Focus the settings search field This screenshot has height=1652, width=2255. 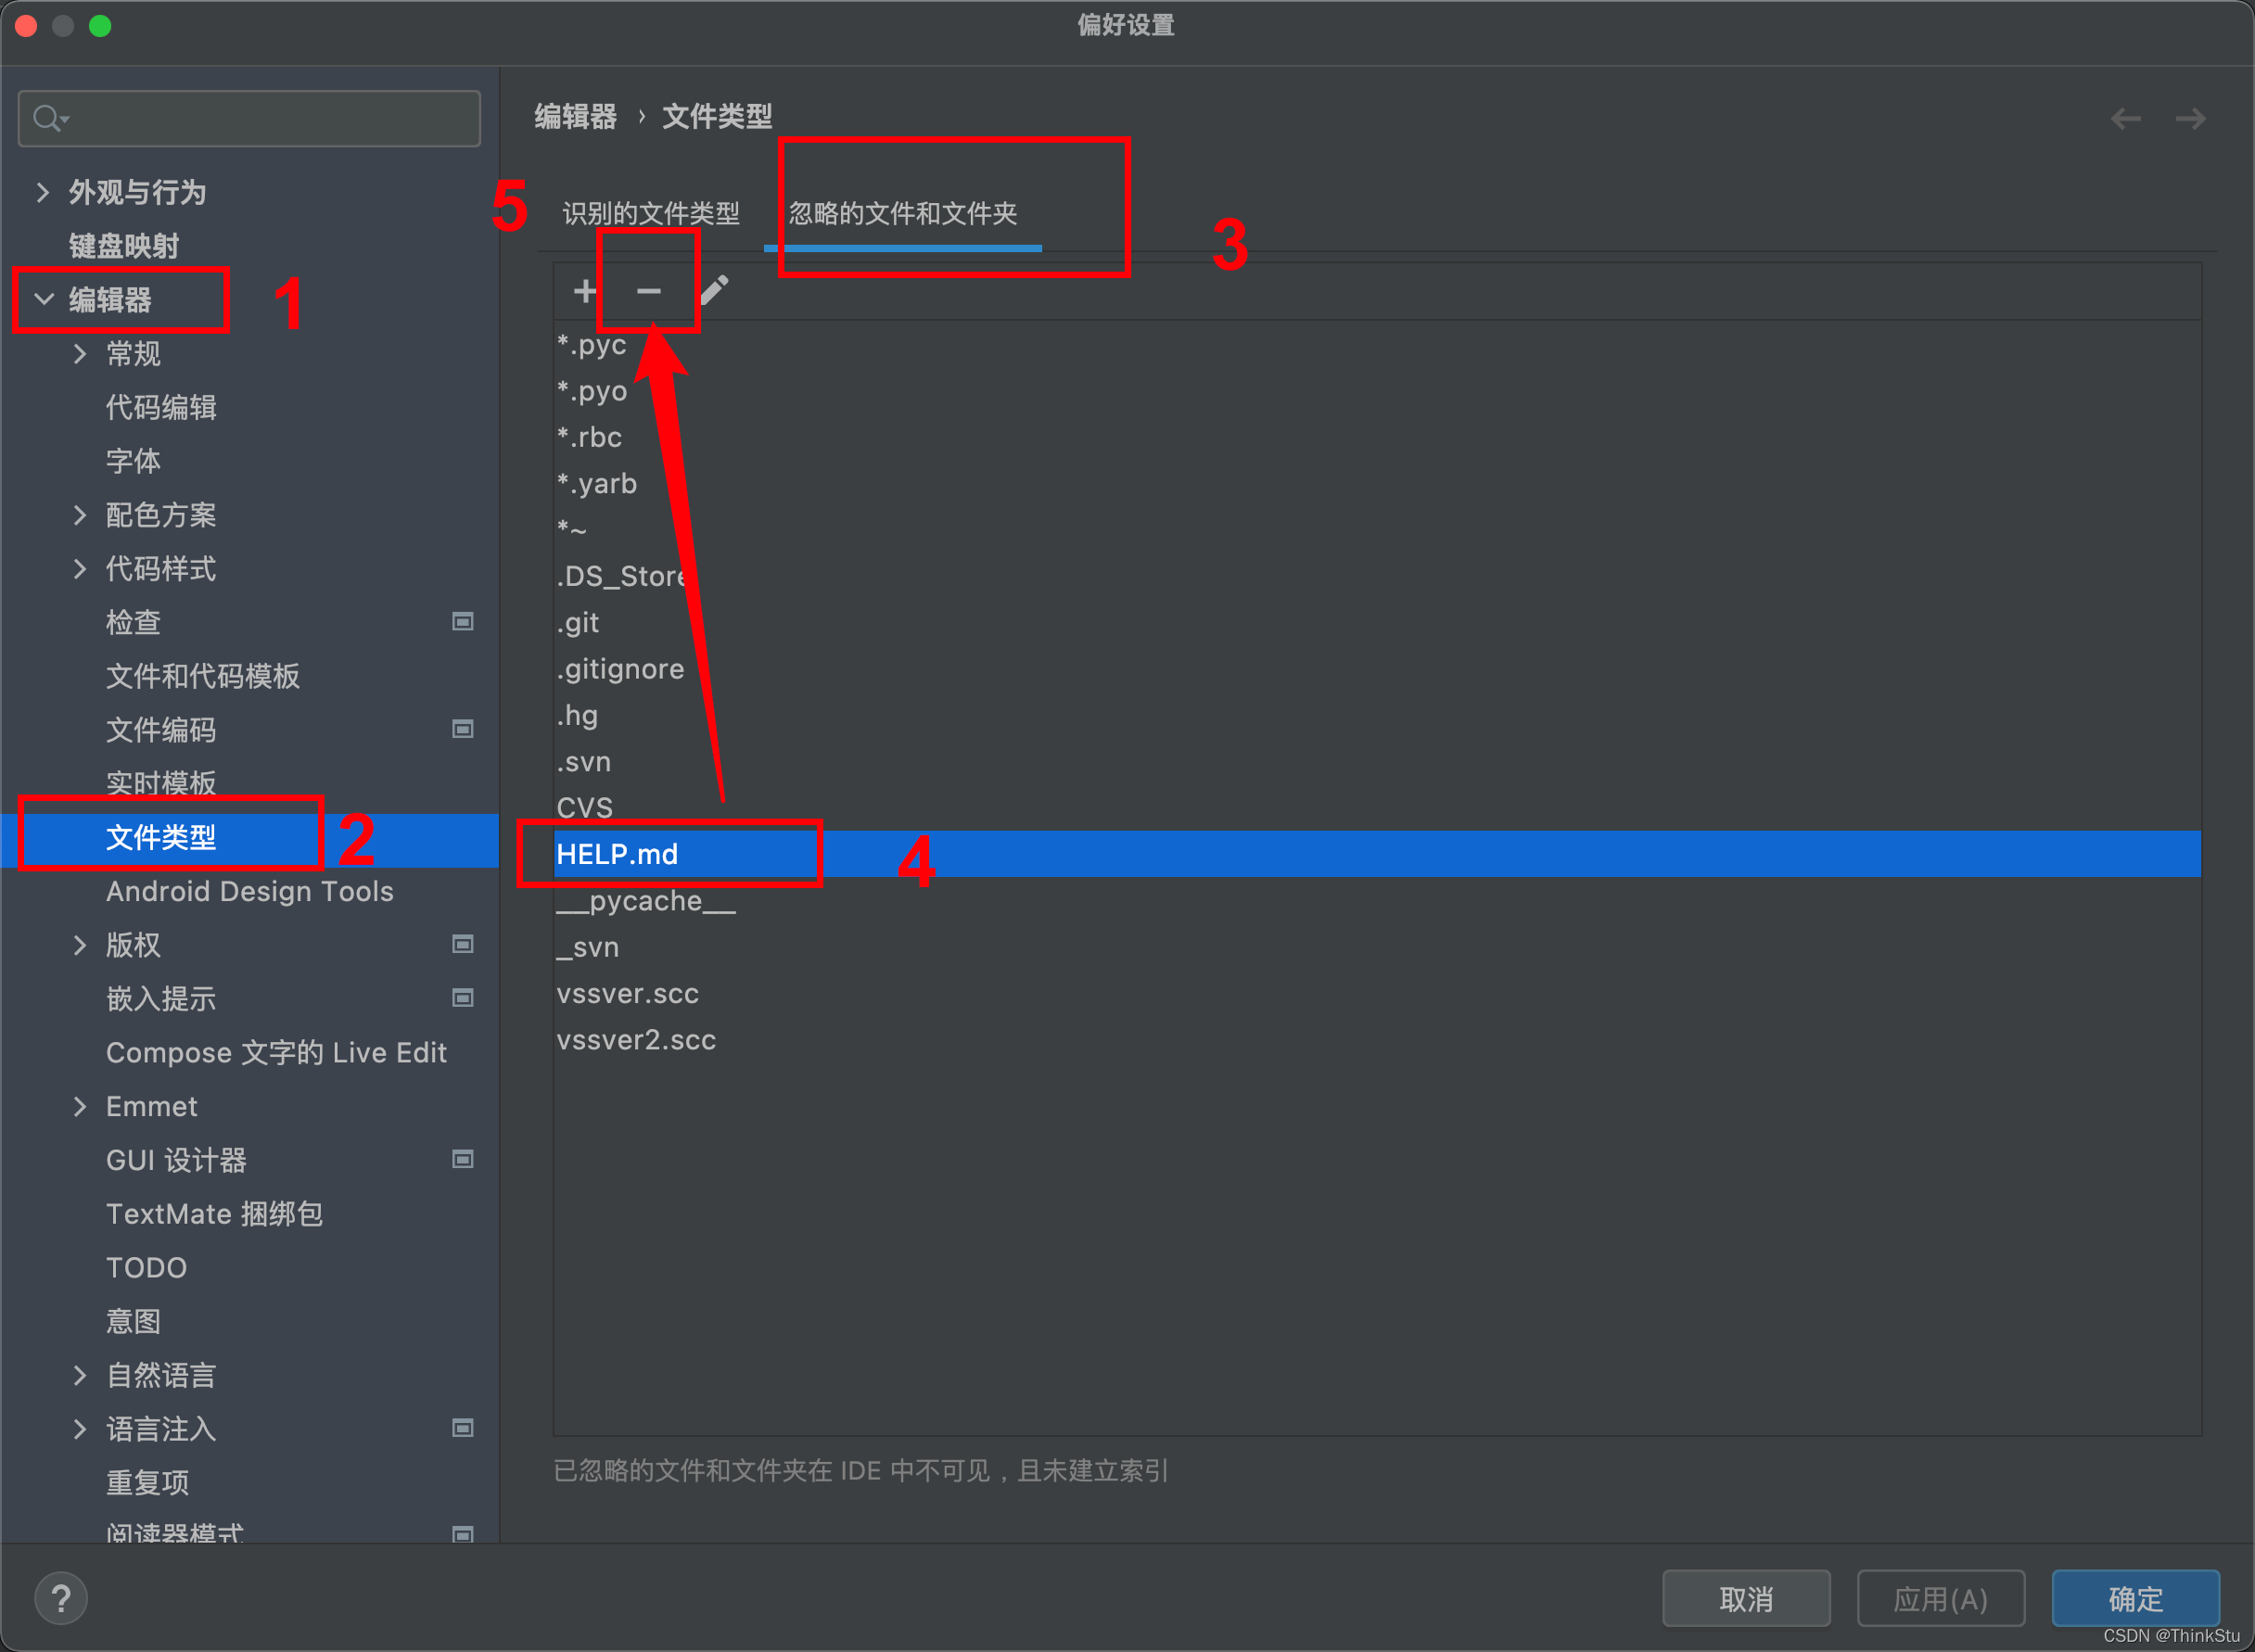pyautogui.click(x=260, y=119)
